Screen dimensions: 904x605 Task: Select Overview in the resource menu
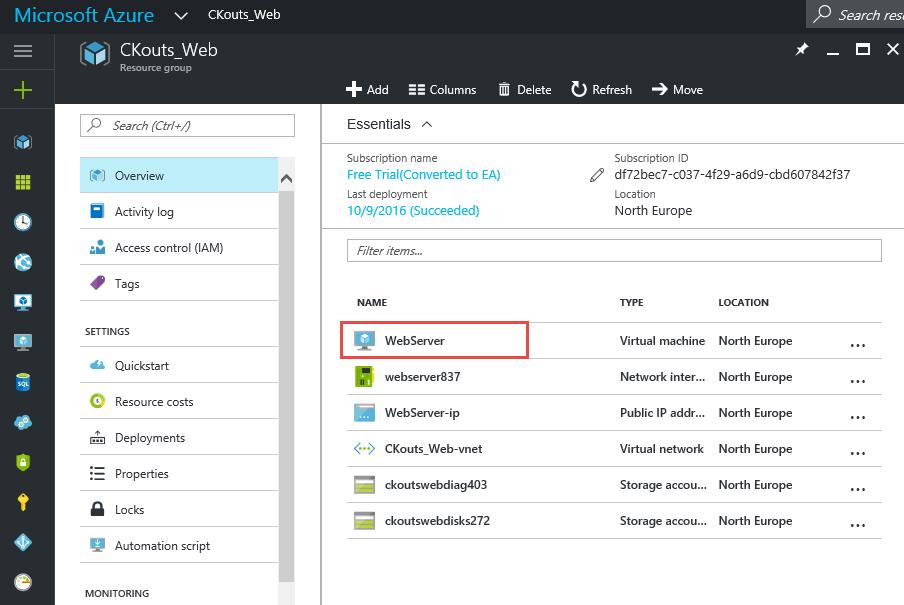click(x=179, y=175)
